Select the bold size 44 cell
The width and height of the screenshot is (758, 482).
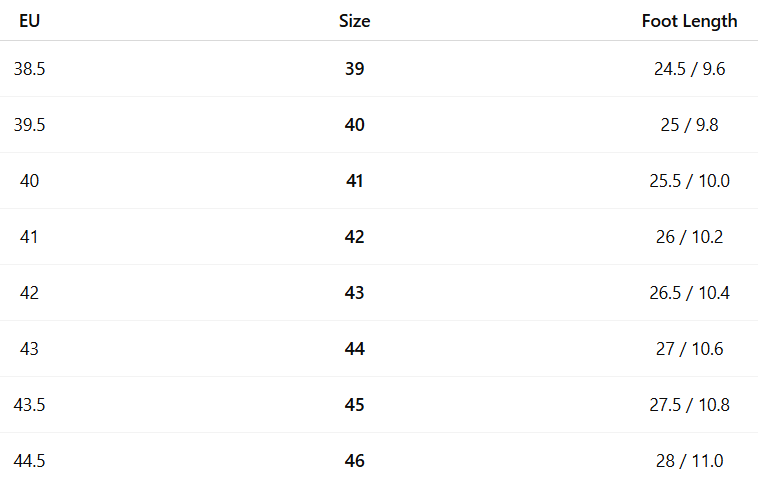[x=354, y=349]
